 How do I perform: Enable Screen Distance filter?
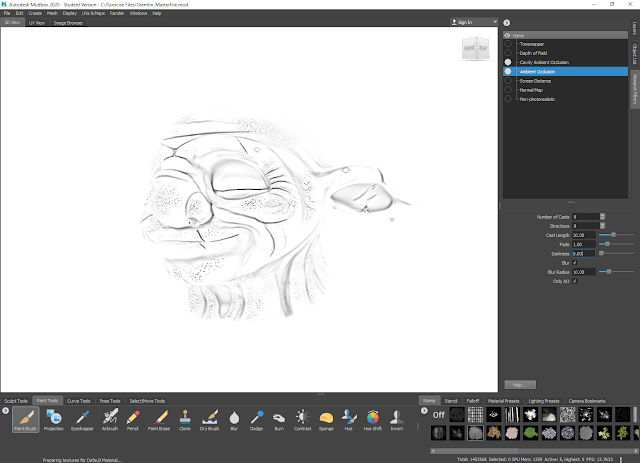tap(508, 80)
